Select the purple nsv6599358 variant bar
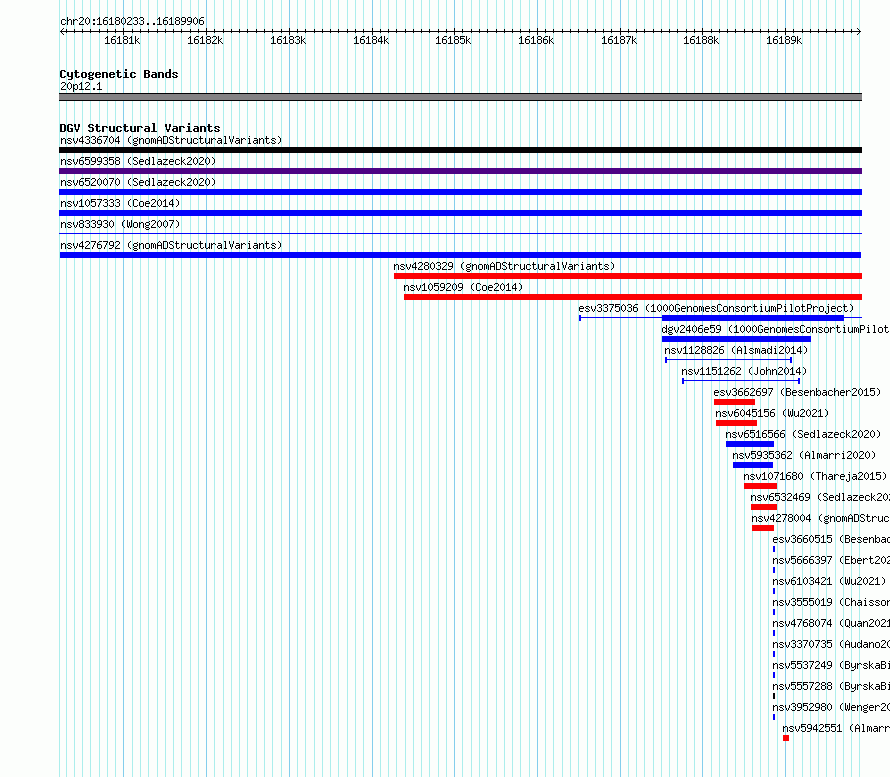890x777 pixels. 460,171
